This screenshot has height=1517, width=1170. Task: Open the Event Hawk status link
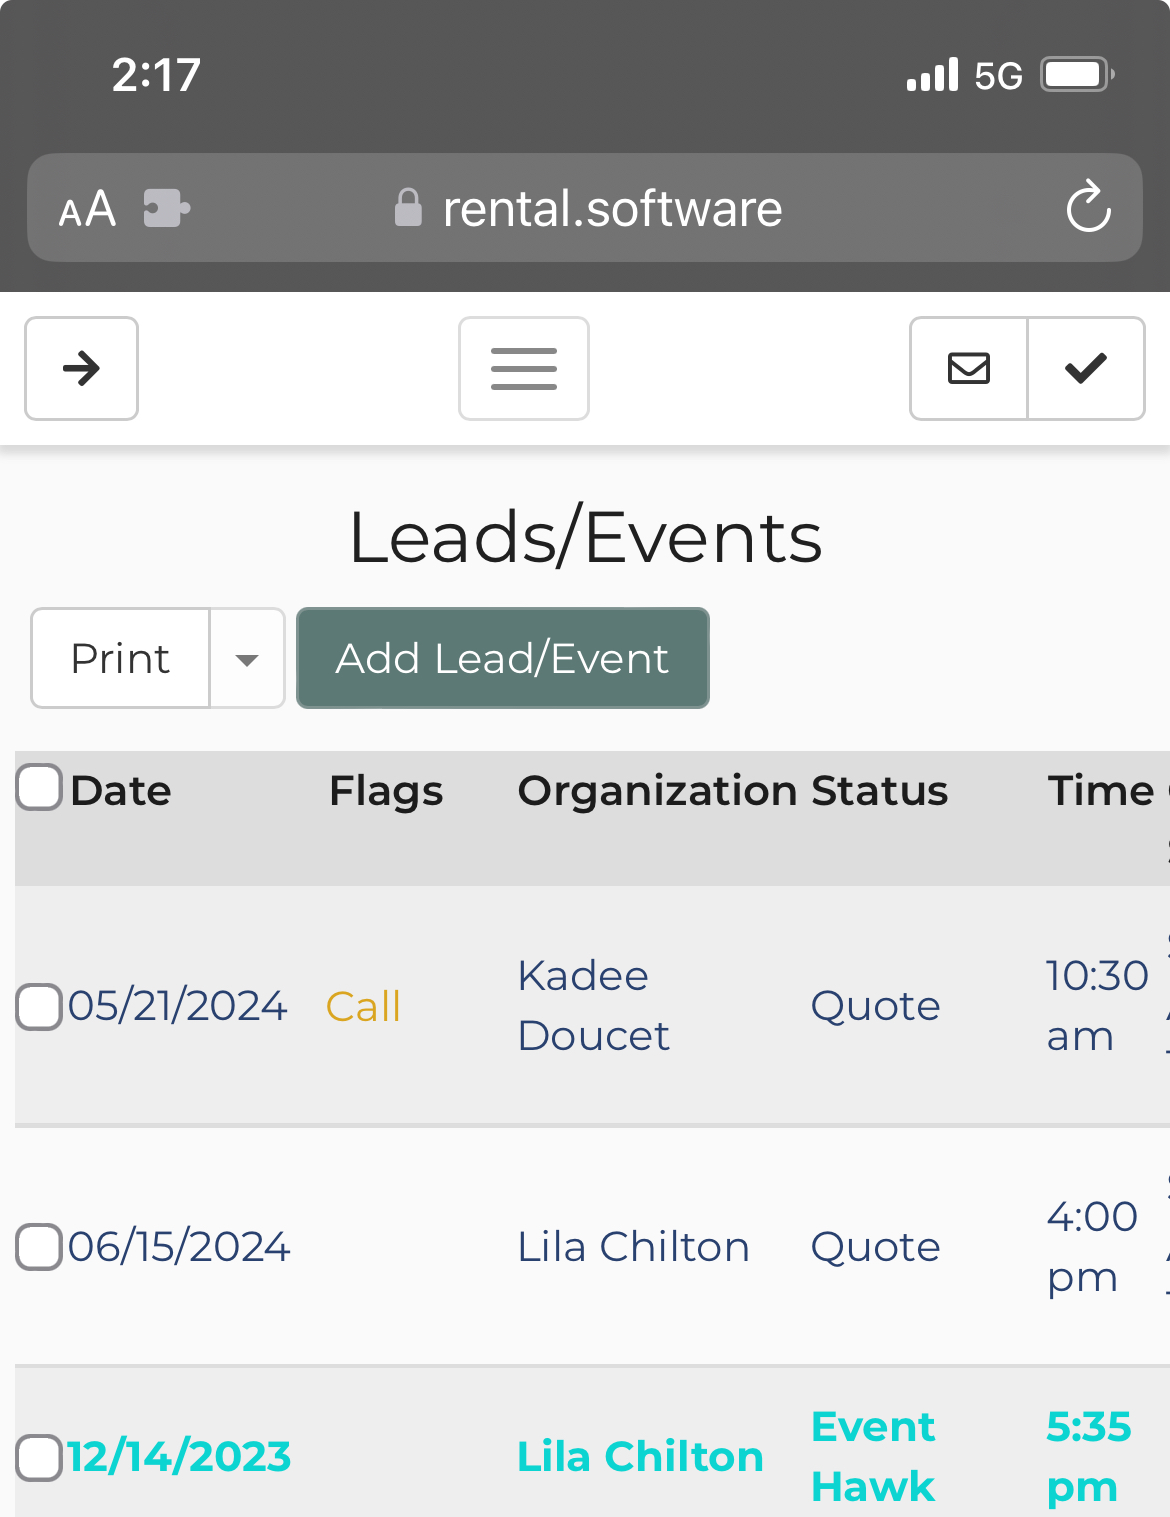coord(873,1457)
